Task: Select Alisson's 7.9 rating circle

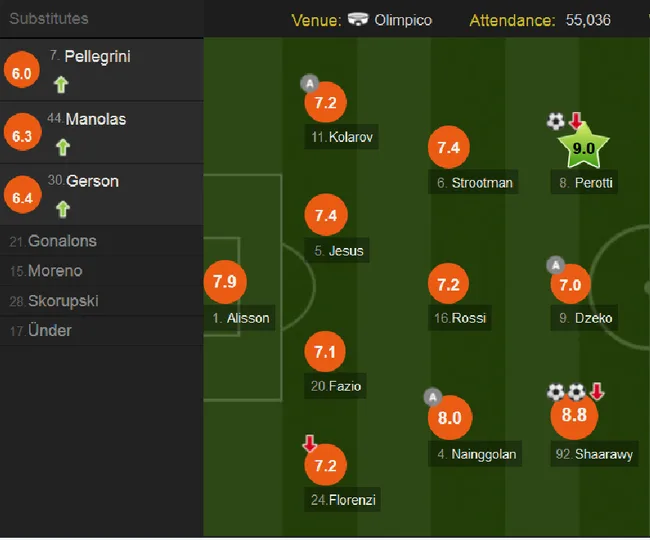Action: pyautogui.click(x=225, y=282)
